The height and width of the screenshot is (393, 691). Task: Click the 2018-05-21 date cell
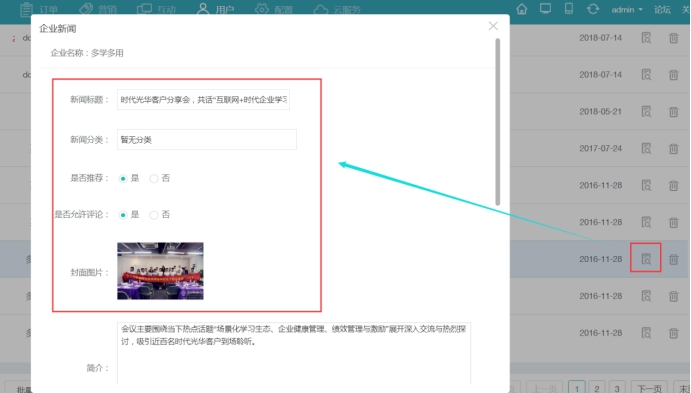click(x=600, y=111)
